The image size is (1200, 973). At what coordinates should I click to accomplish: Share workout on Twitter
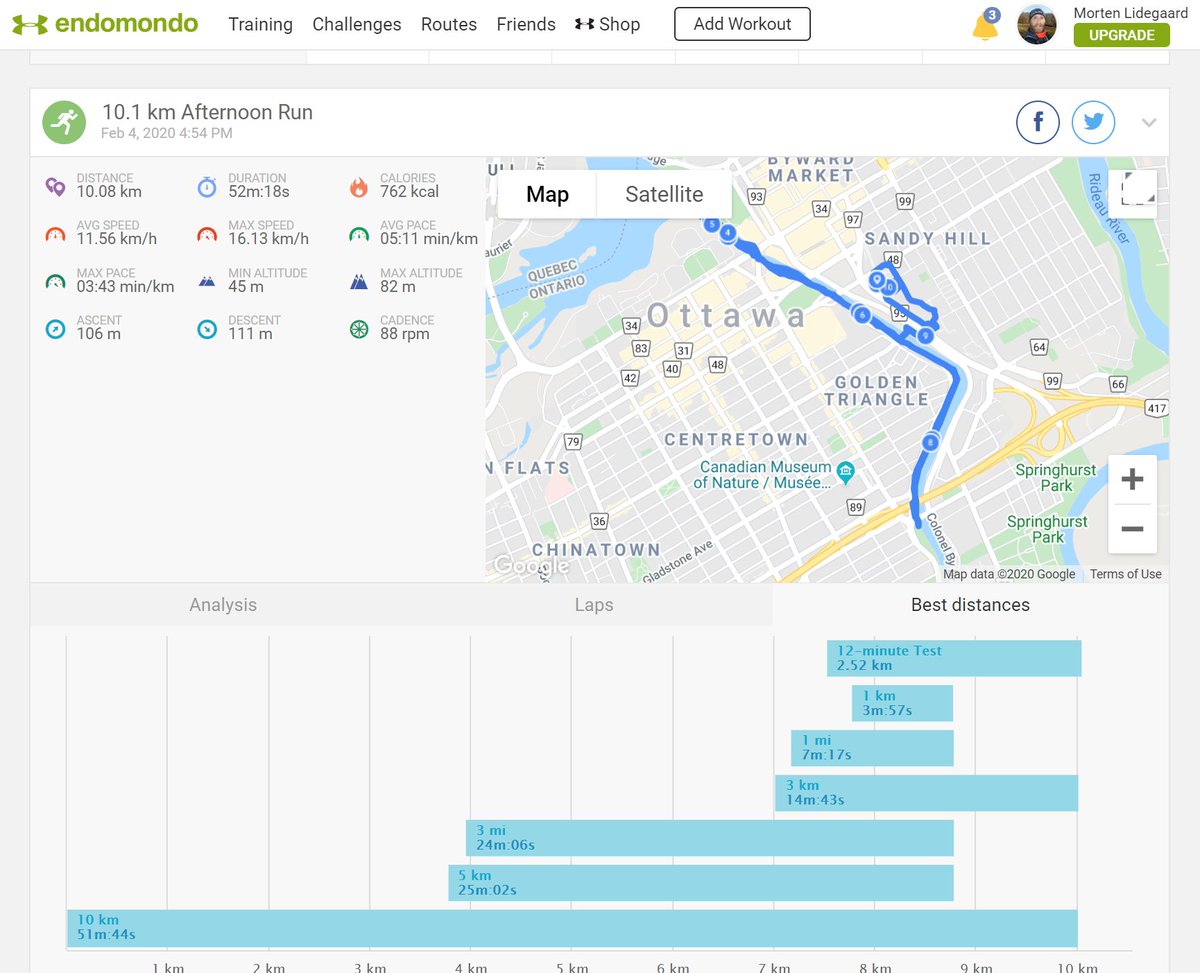click(x=1093, y=123)
